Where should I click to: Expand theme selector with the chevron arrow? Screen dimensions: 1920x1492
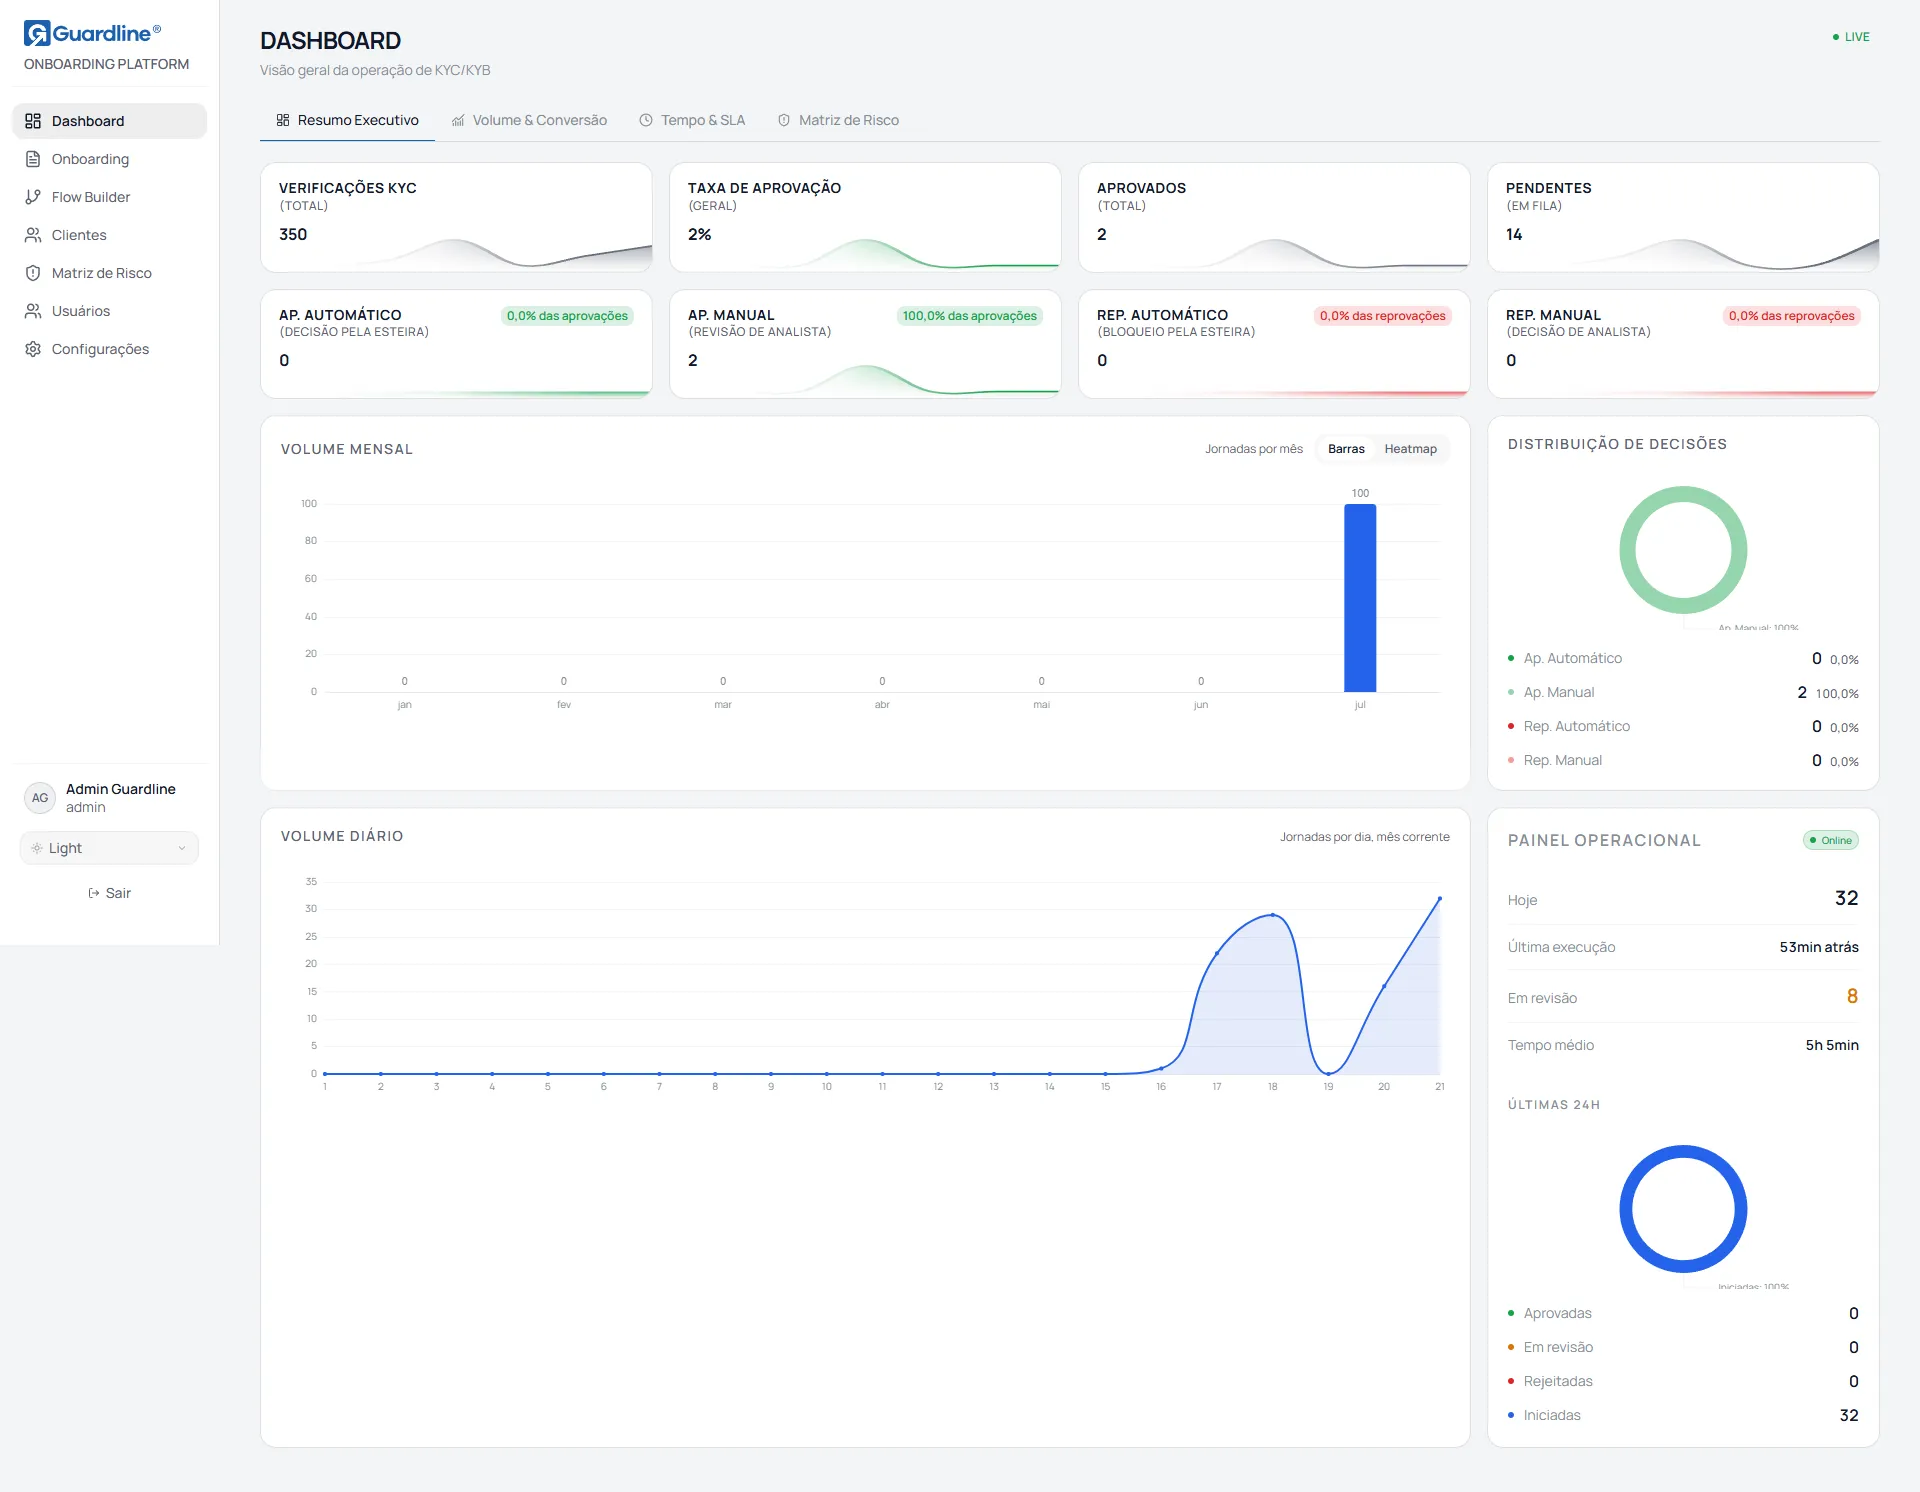[x=182, y=848]
